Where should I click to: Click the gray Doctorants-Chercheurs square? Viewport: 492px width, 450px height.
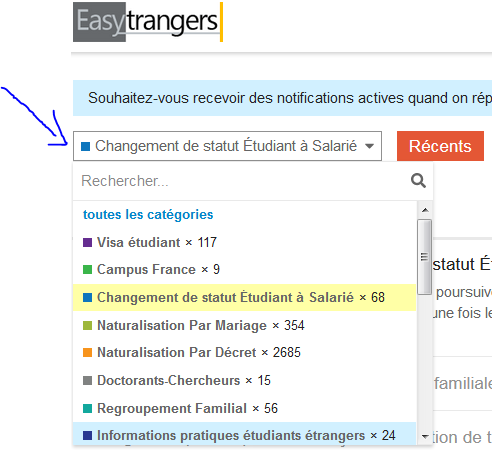(x=87, y=380)
